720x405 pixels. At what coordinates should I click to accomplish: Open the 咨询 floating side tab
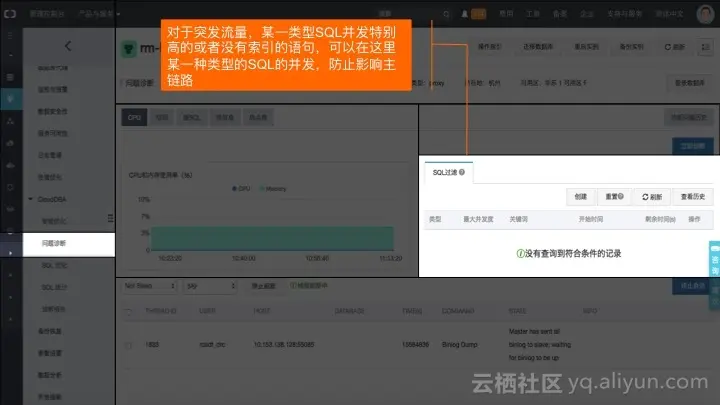coord(714,259)
